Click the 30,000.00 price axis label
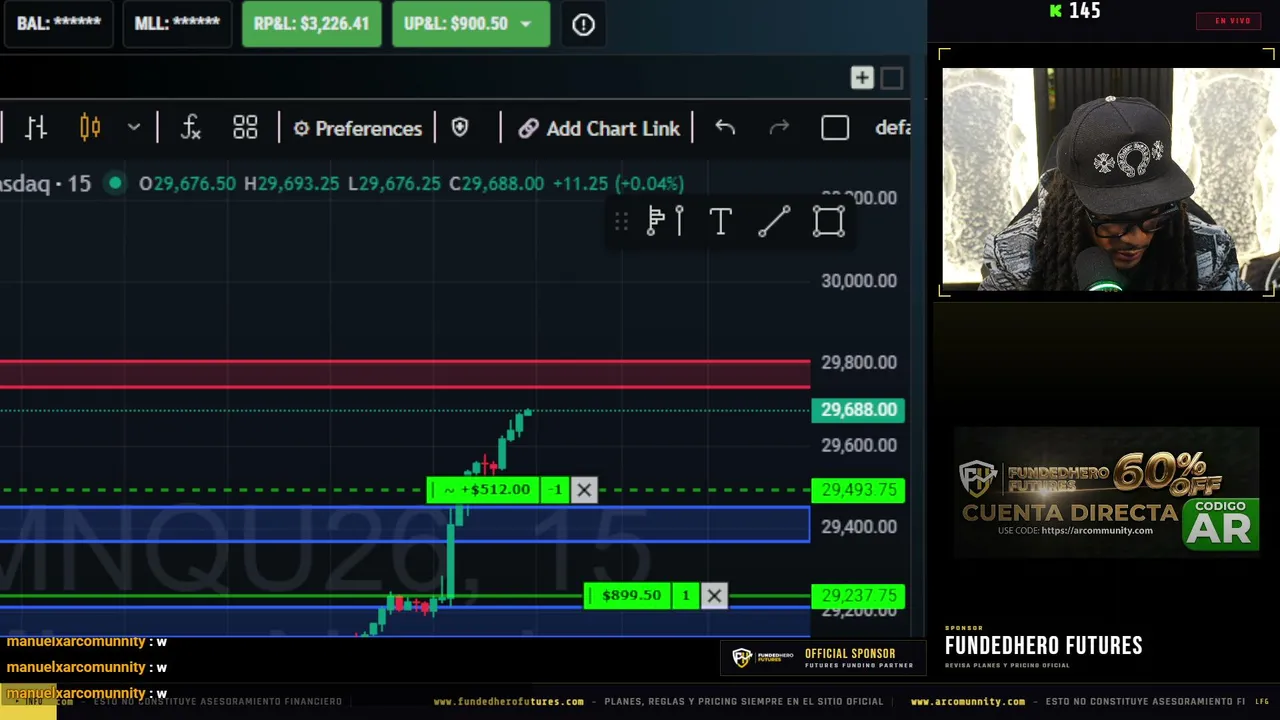 click(x=859, y=281)
